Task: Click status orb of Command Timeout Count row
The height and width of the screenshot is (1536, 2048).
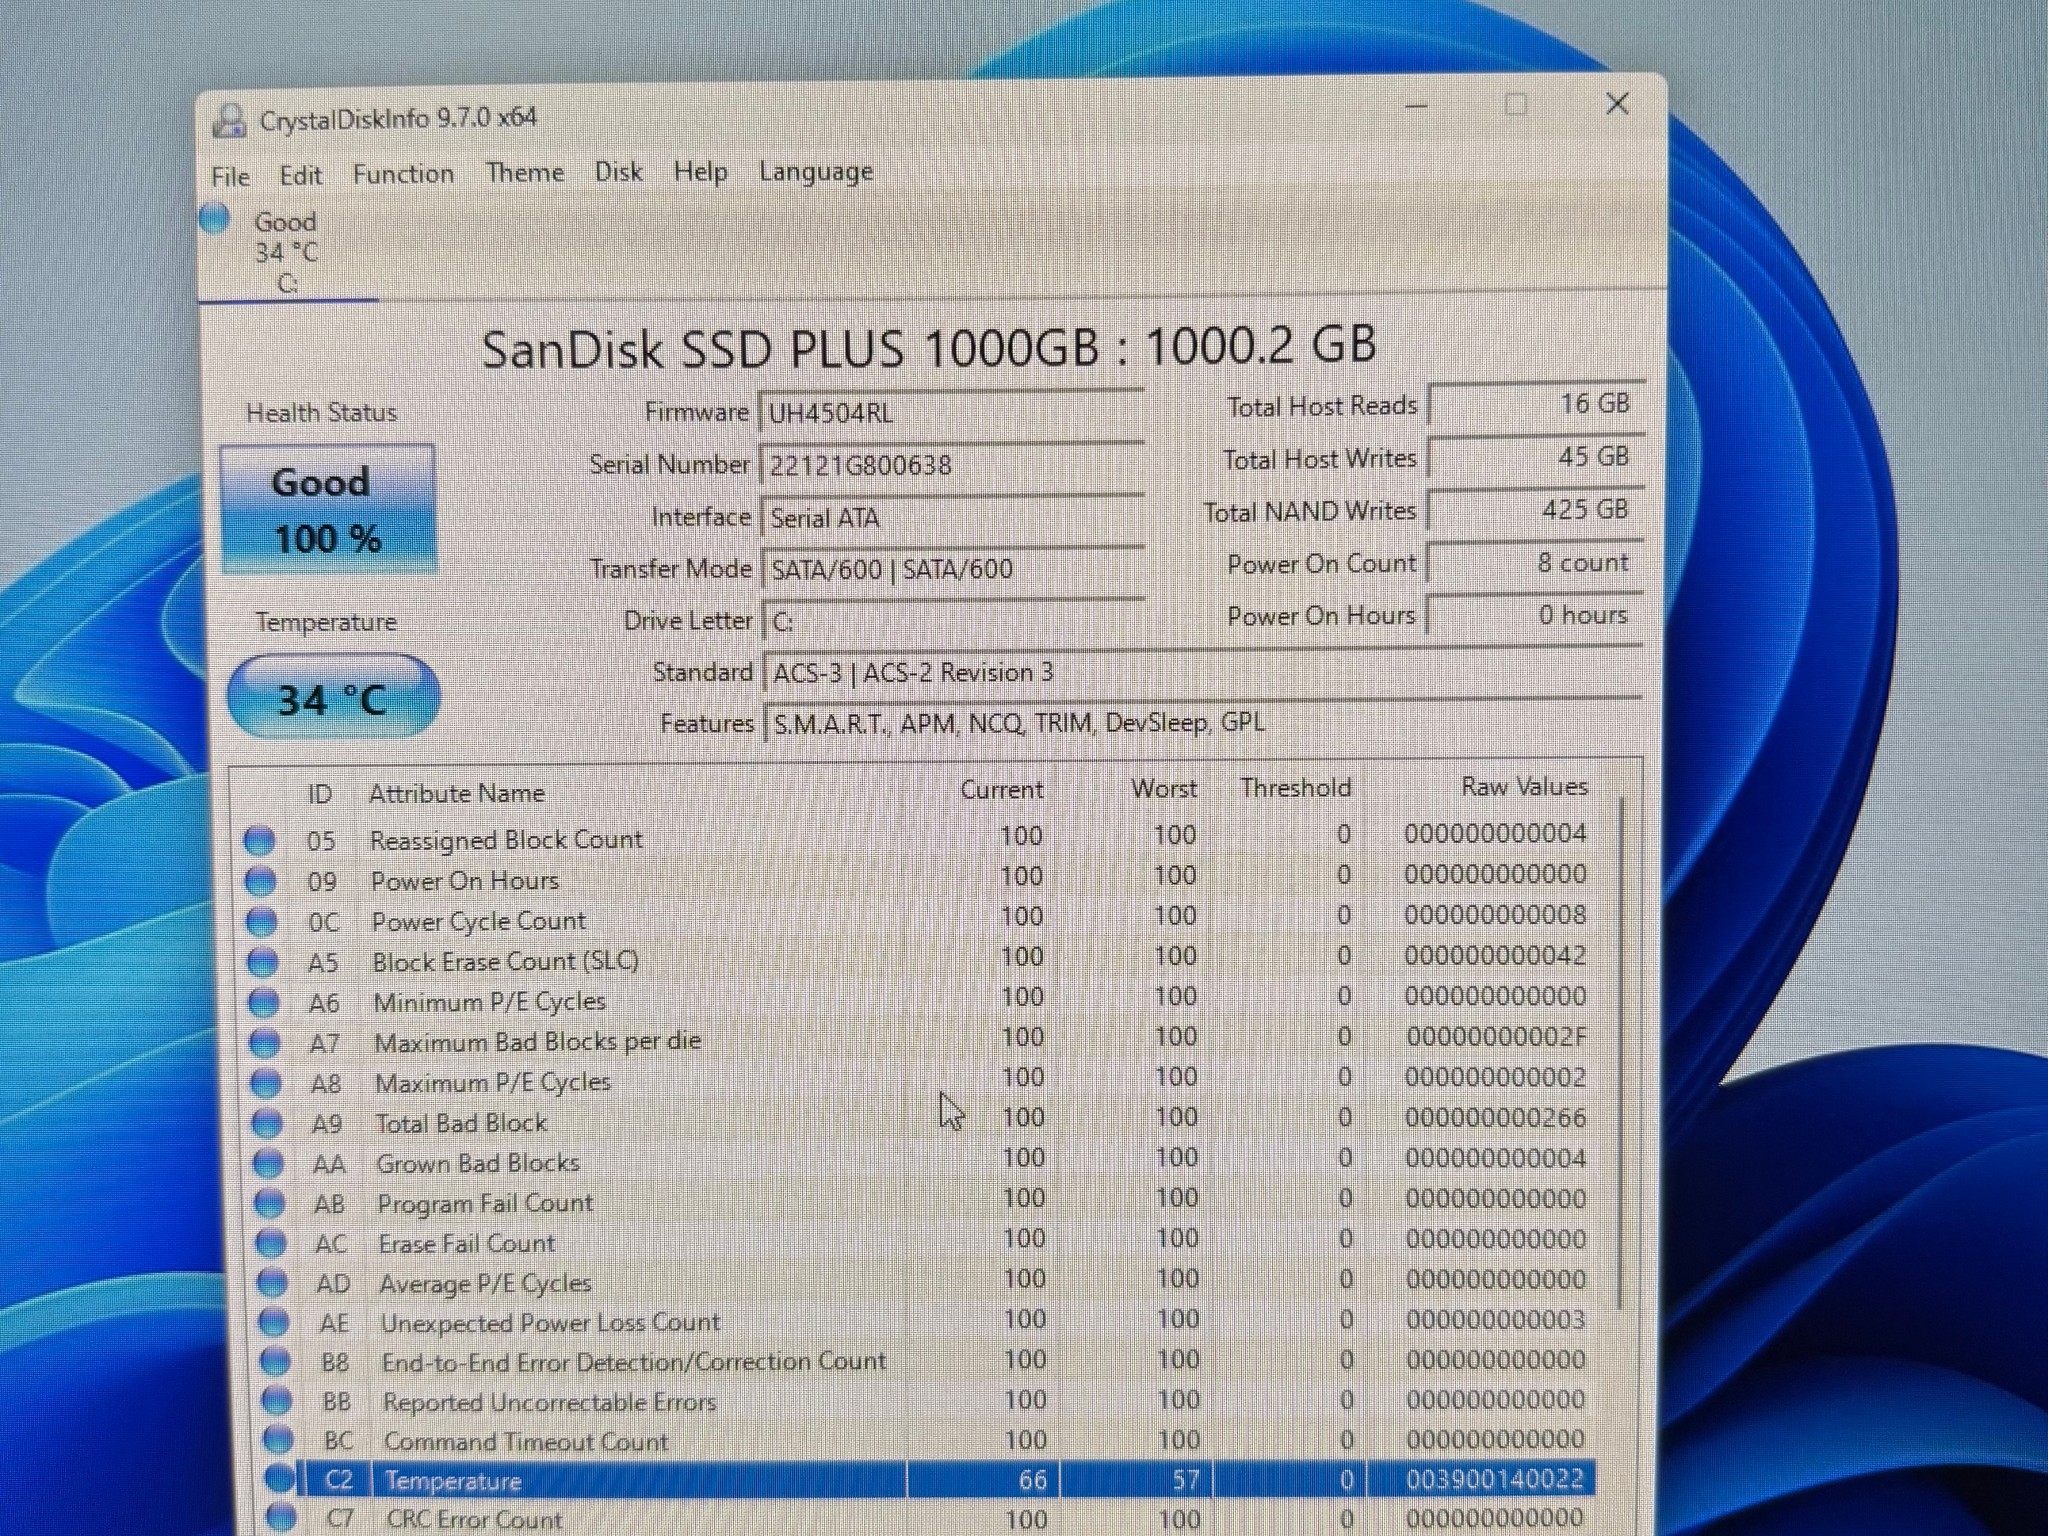Action: (279, 1440)
